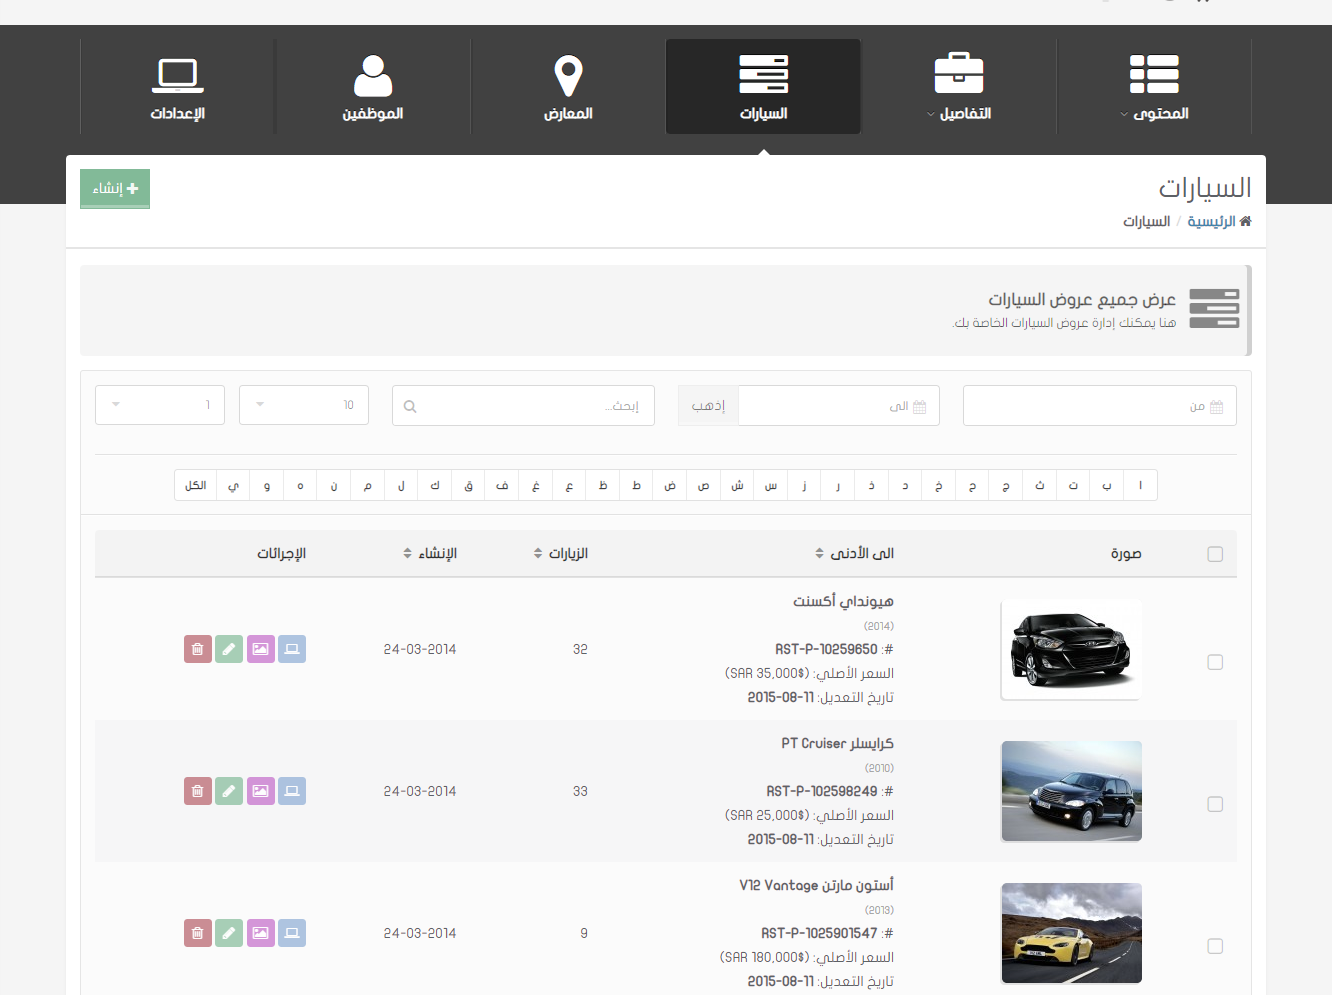Viewport: 1332px width, 995px height.
Task: Click the green إنشاء create button
Action: pos(115,188)
